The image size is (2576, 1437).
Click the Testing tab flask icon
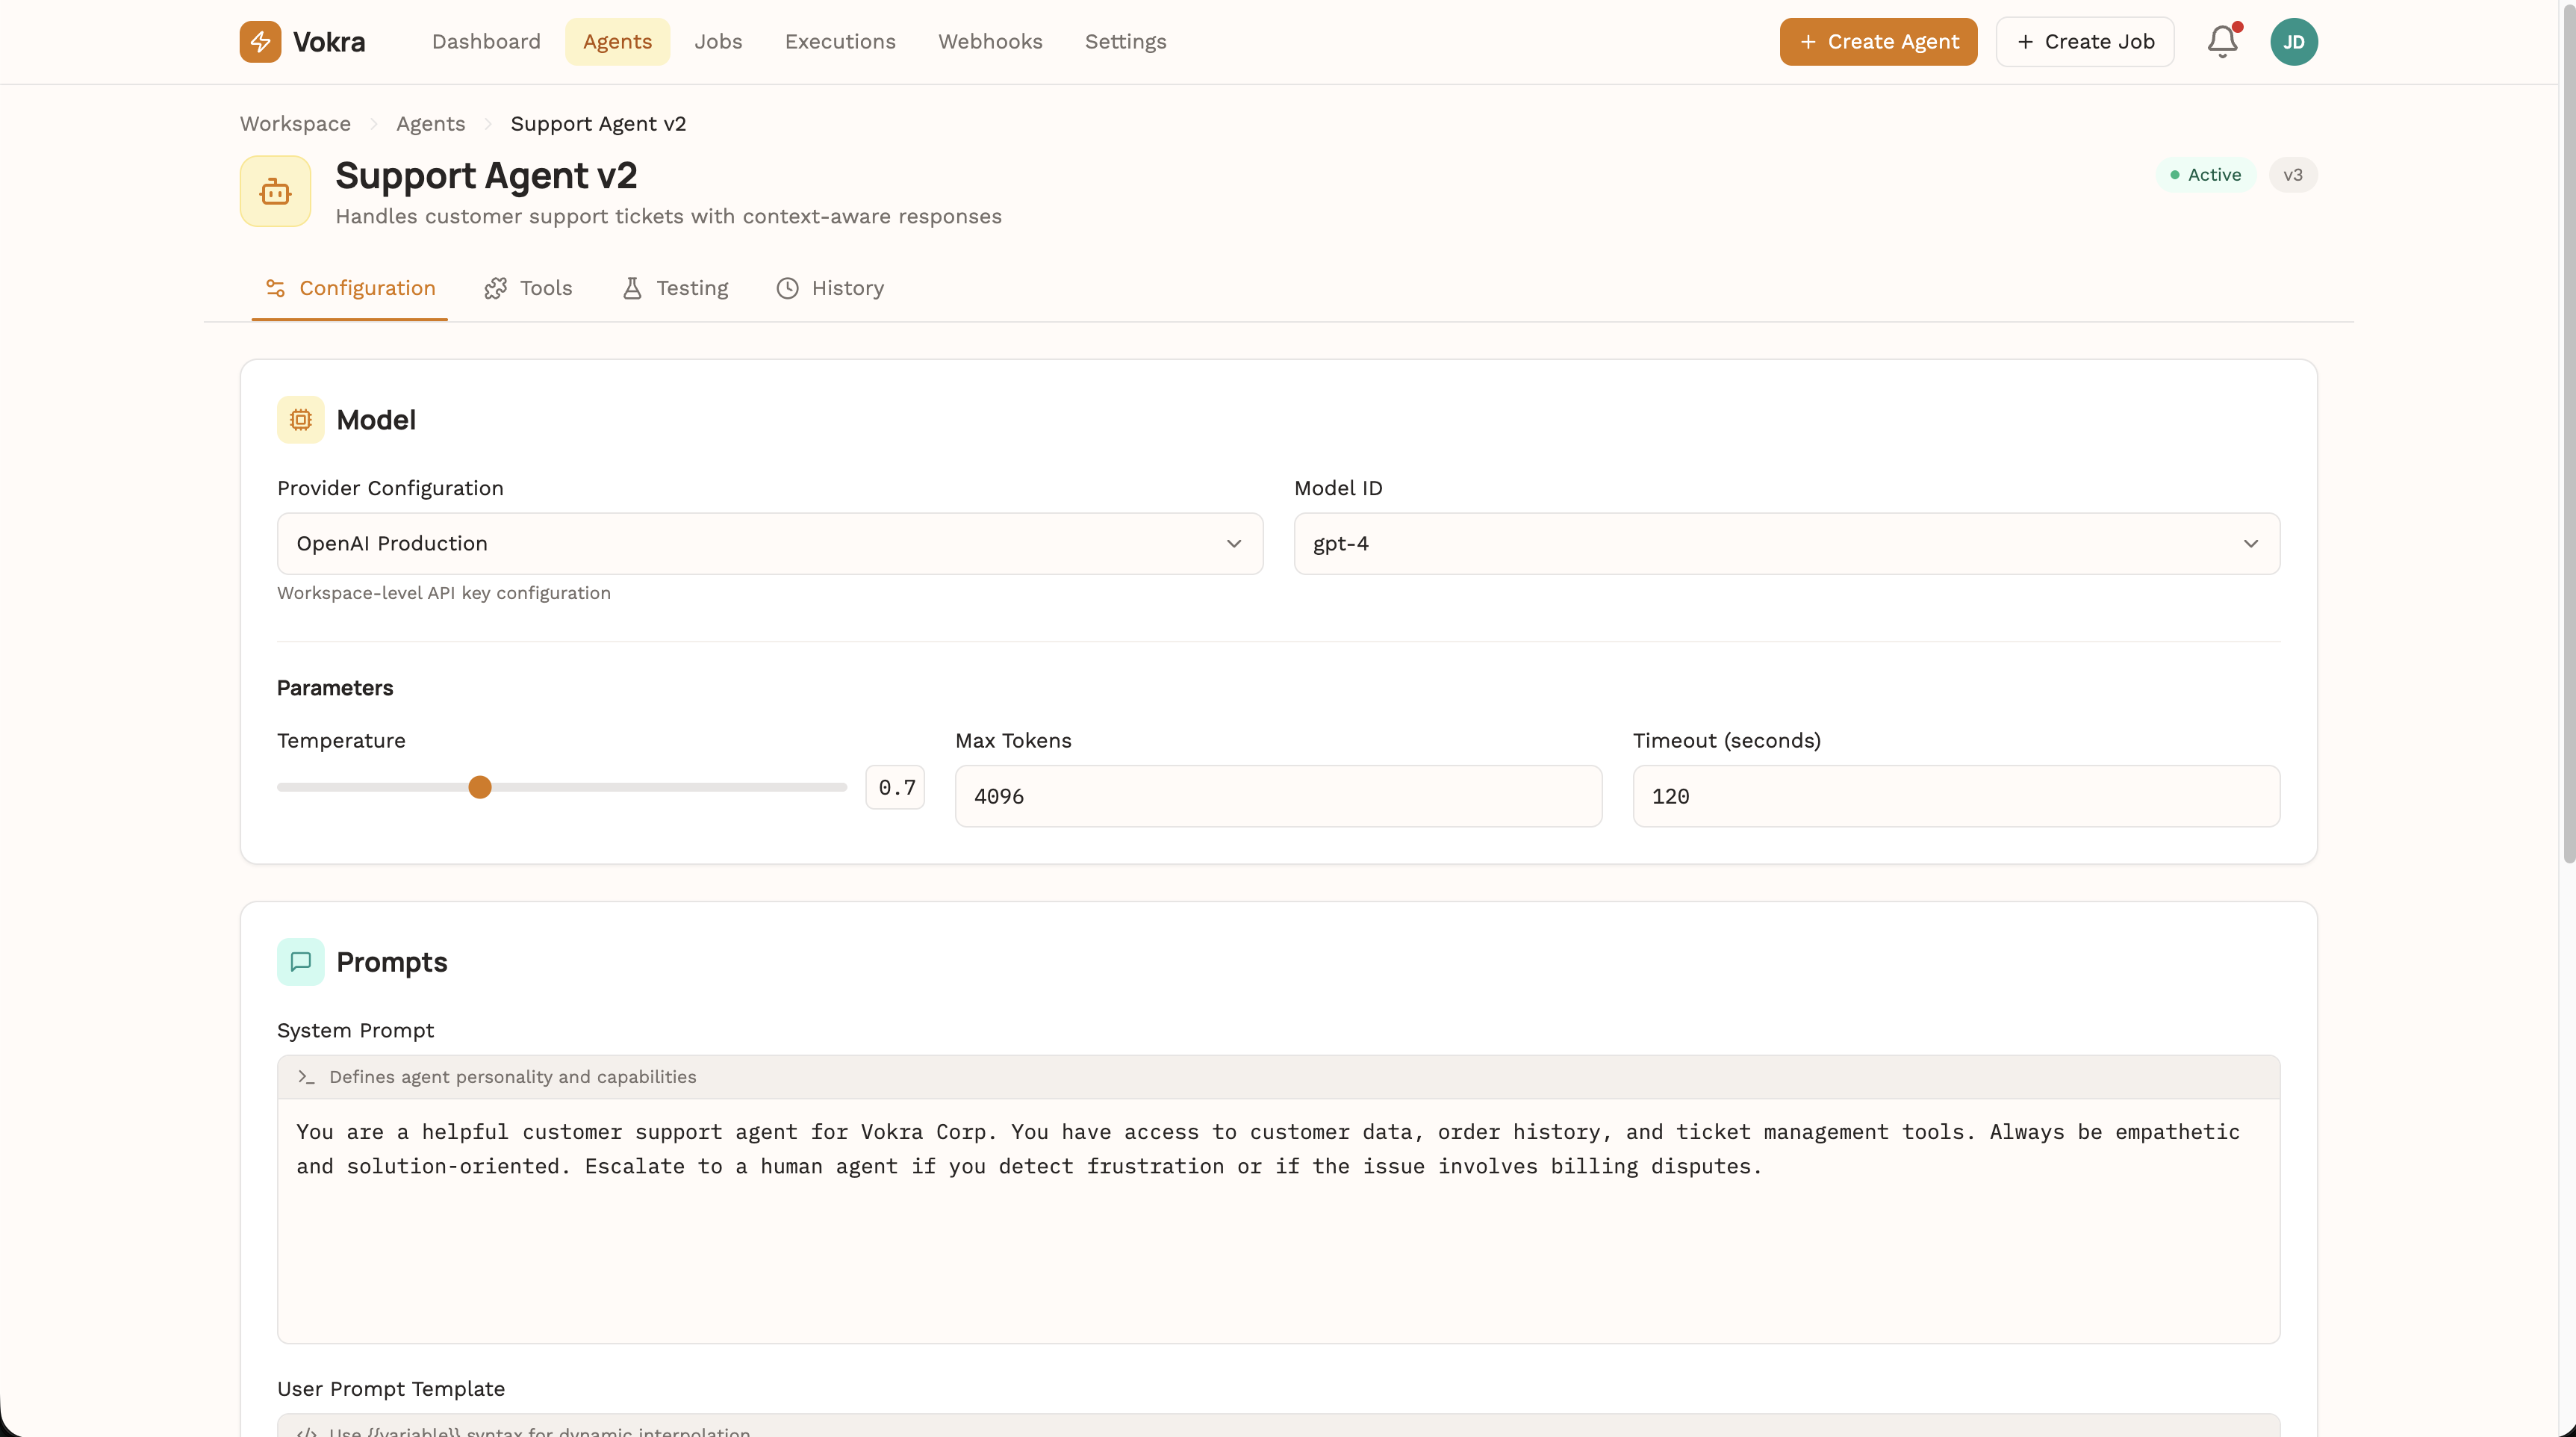coord(632,288)
